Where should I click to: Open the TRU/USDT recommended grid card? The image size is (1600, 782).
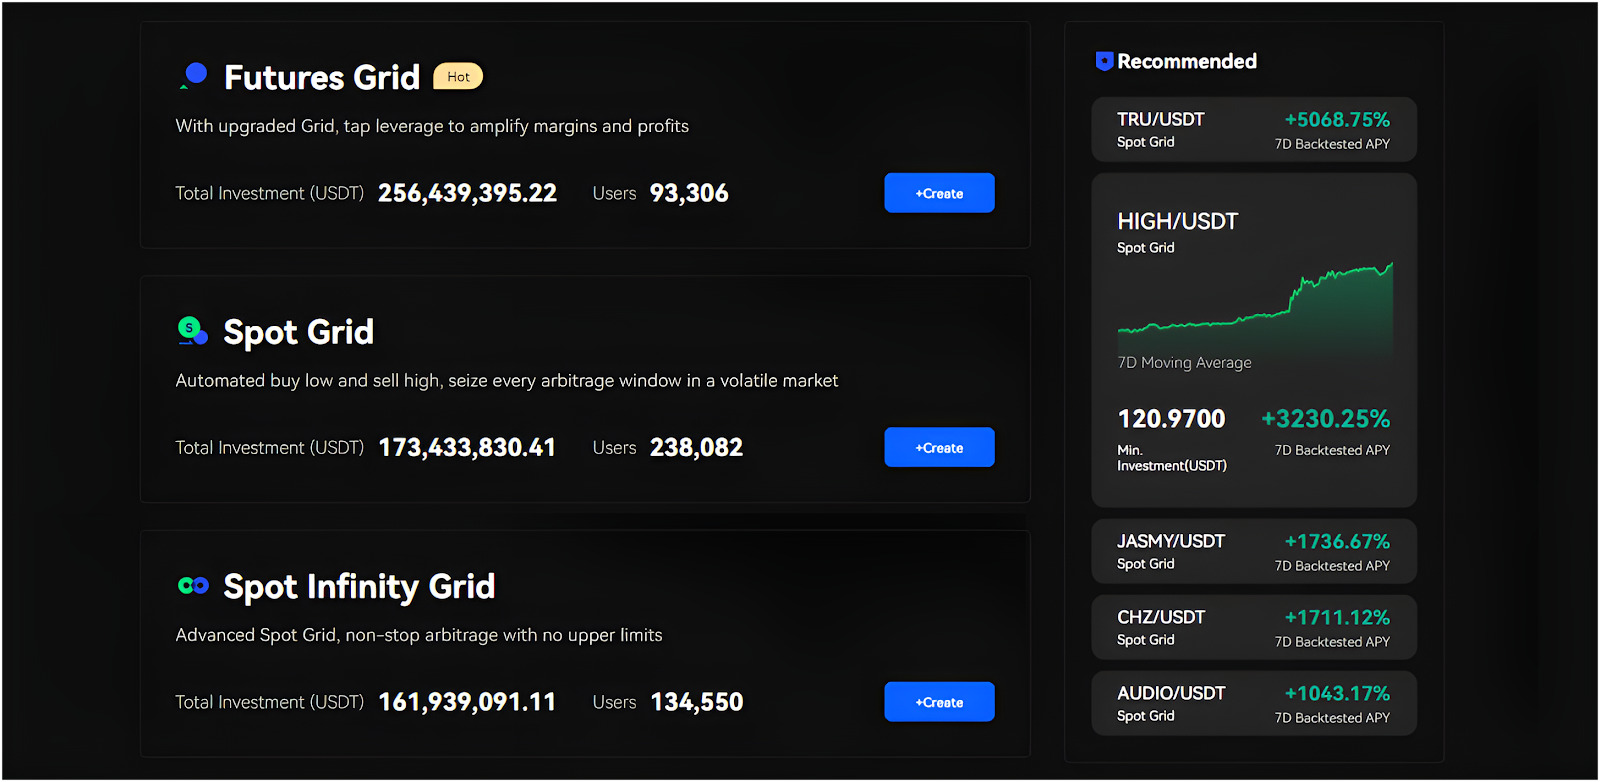point(1253,130)
